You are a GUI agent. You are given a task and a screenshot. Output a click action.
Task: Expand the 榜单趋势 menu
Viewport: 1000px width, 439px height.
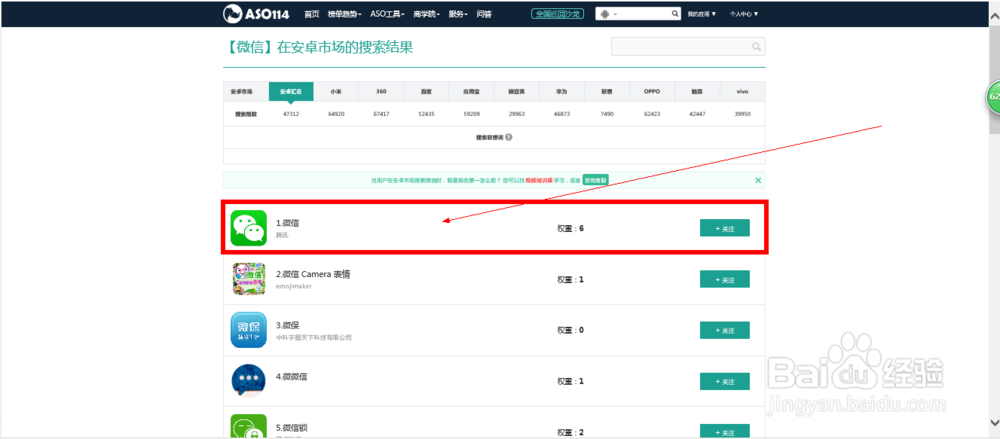[x=344, y=14]
